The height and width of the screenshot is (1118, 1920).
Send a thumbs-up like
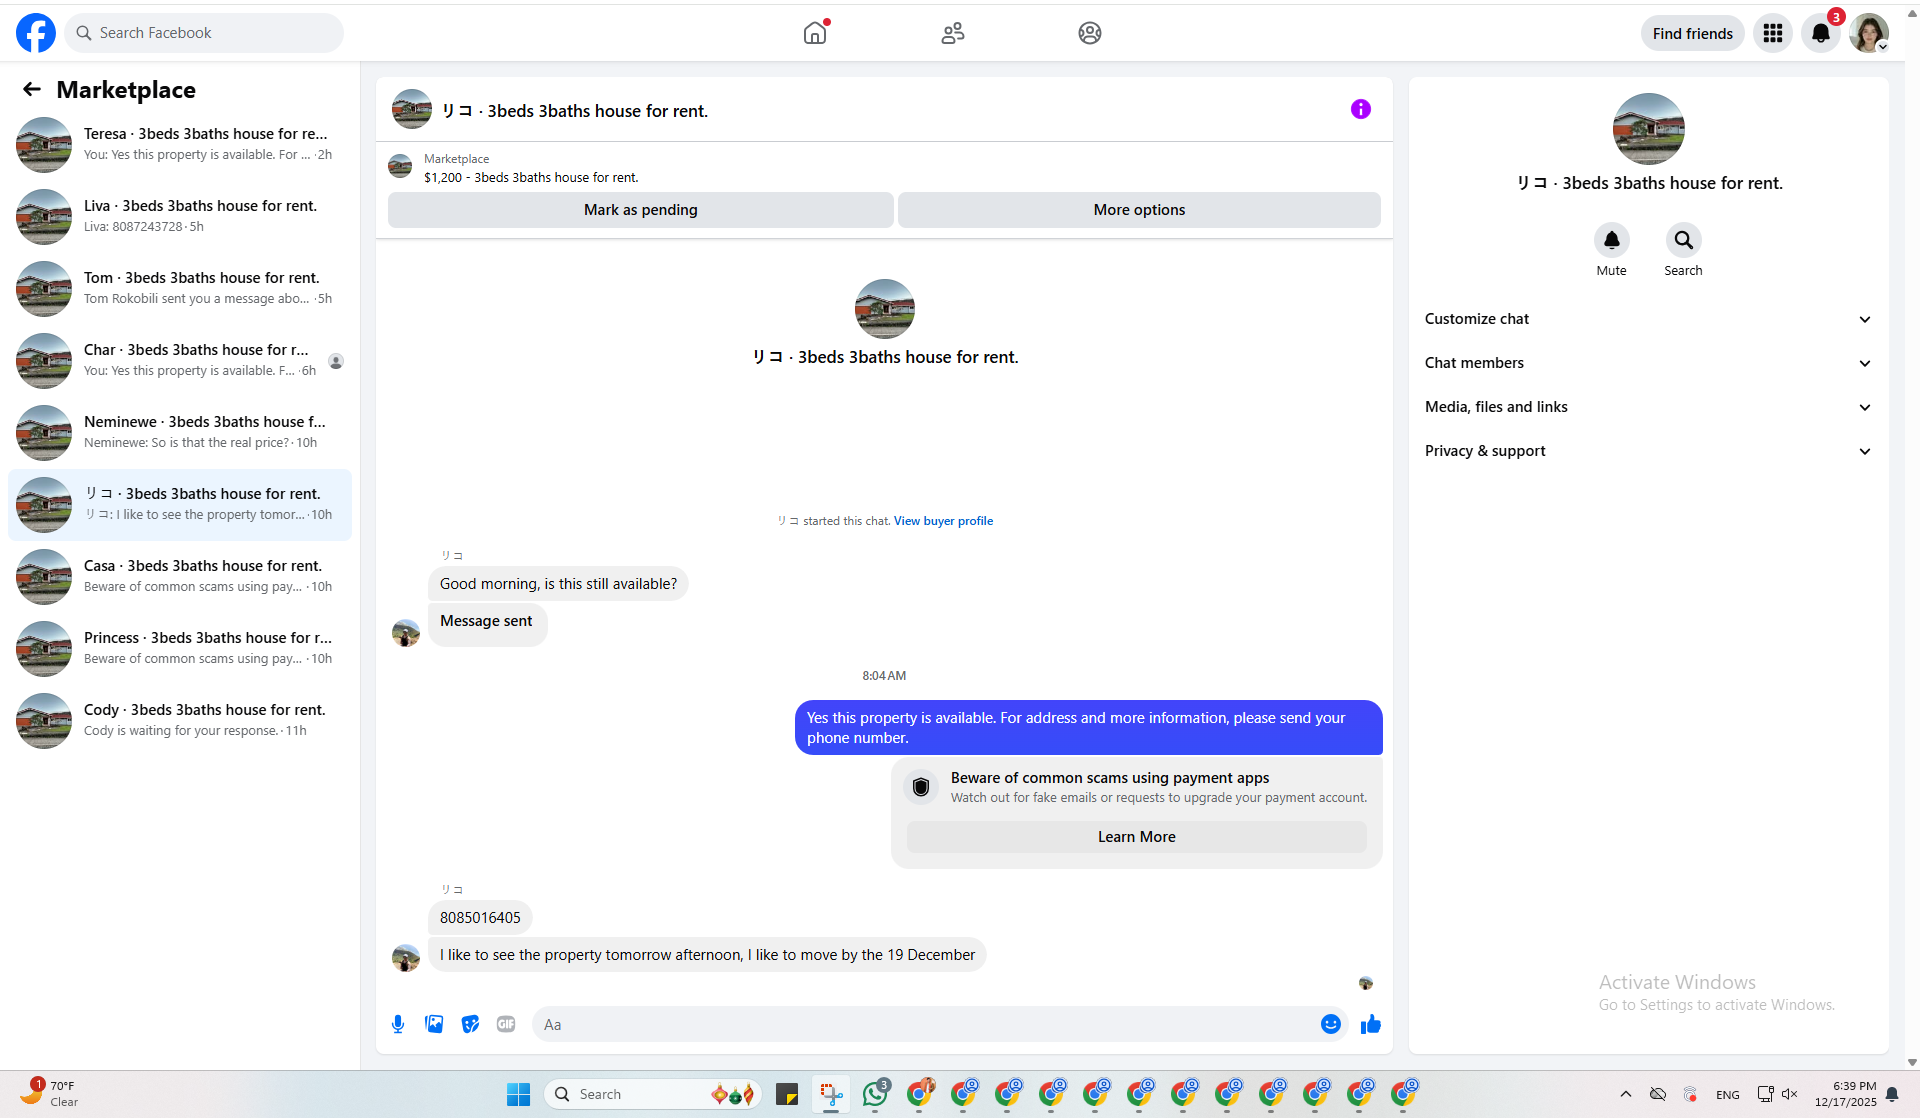[x=1371, y=1024]
